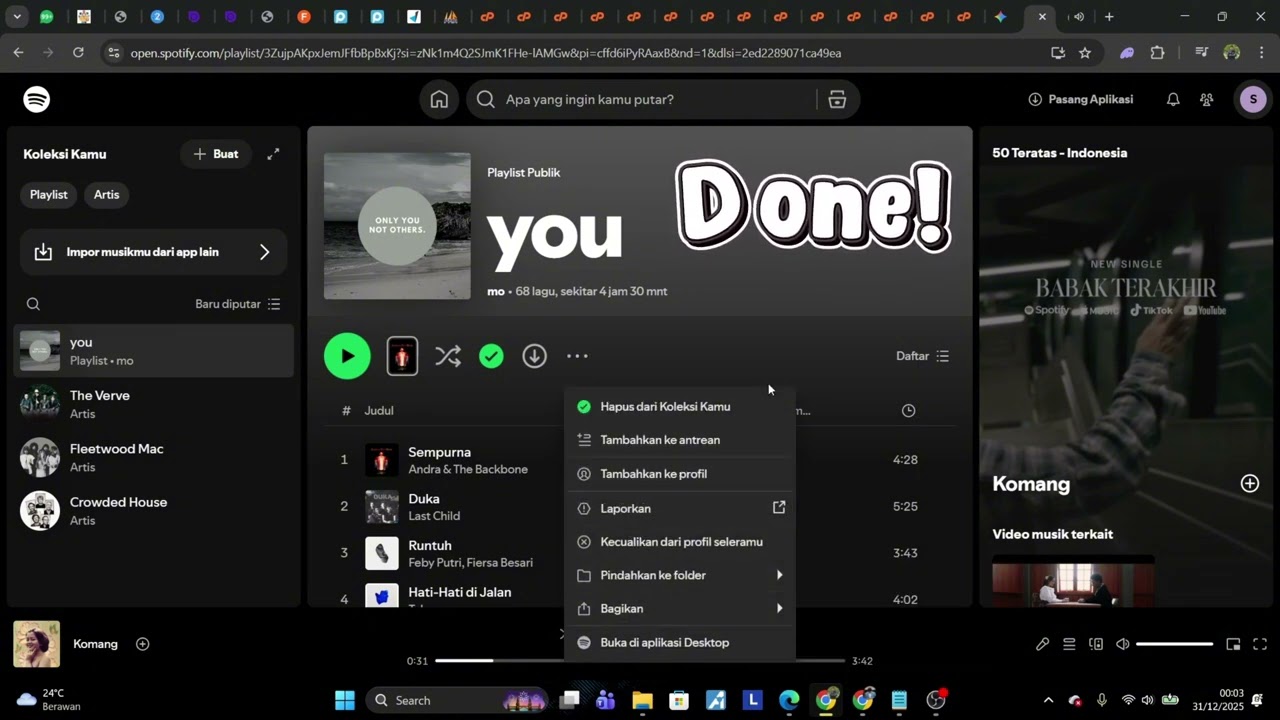The height and width of the screenshot is (720, 1280).
Task: Add Komang to library in right panel
Action: click(1250, 484)
